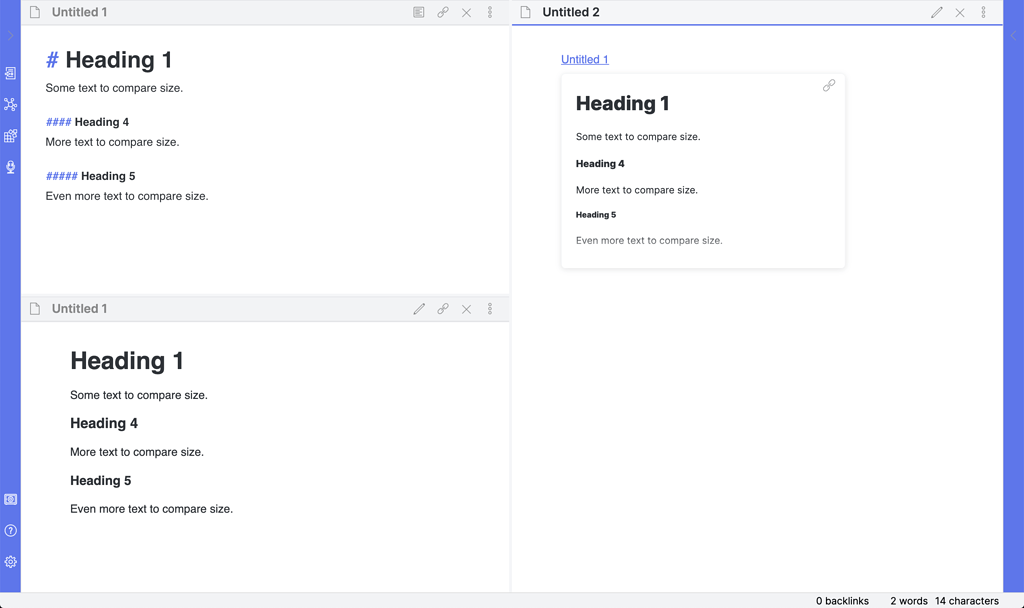
Task: Follow the Untitled 1 link in Untitled 2
Action: (584, 59)
